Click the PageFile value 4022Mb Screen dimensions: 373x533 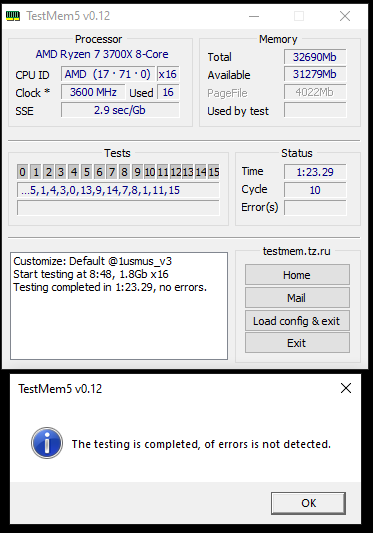pos(315,92)
